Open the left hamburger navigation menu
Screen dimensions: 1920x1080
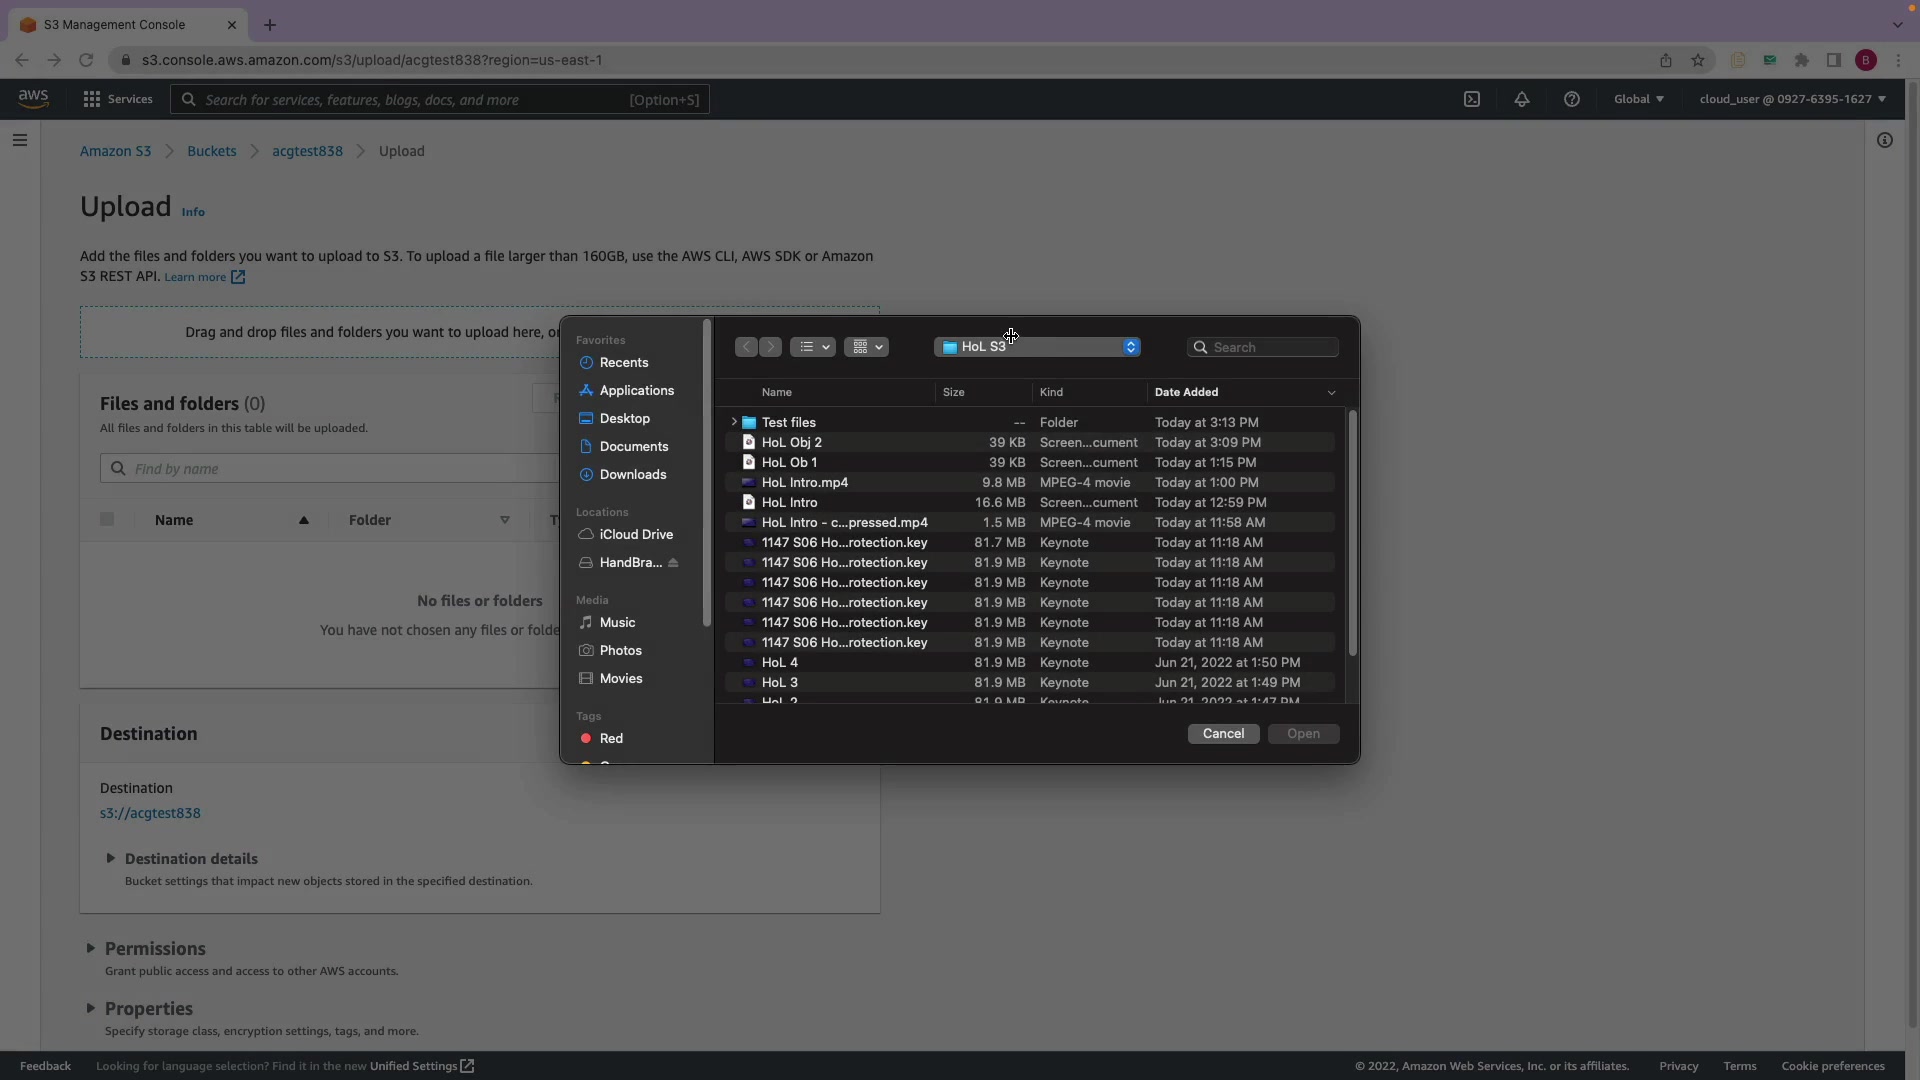19,140
